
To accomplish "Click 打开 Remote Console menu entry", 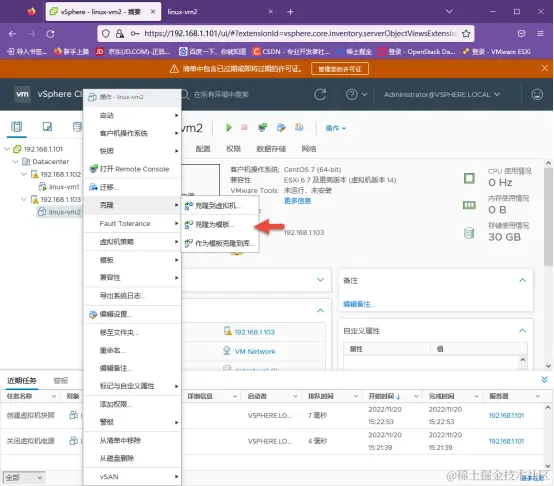I will tap(132, 169).
